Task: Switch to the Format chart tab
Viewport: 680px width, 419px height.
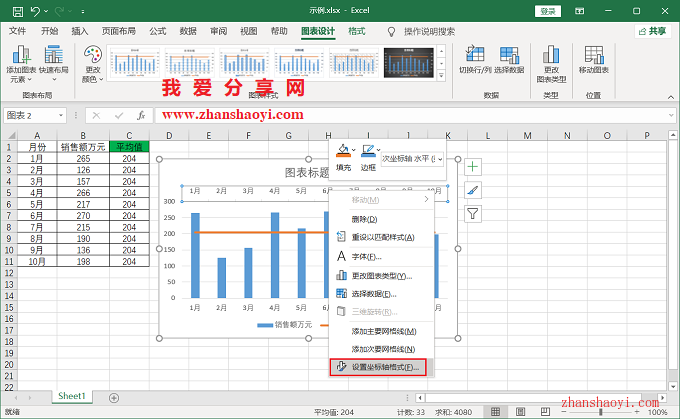Action: click(356, 31)
